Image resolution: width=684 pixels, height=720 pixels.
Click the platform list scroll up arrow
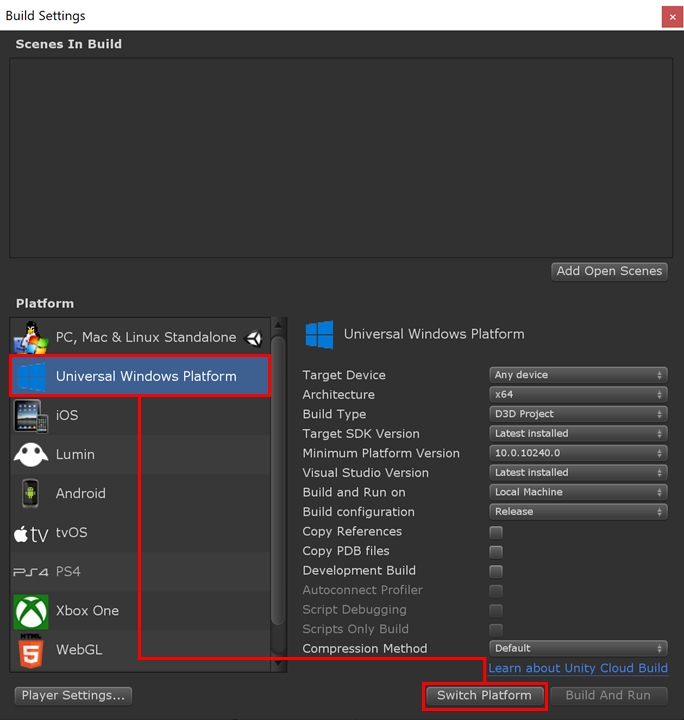click(x=278, y=325)
